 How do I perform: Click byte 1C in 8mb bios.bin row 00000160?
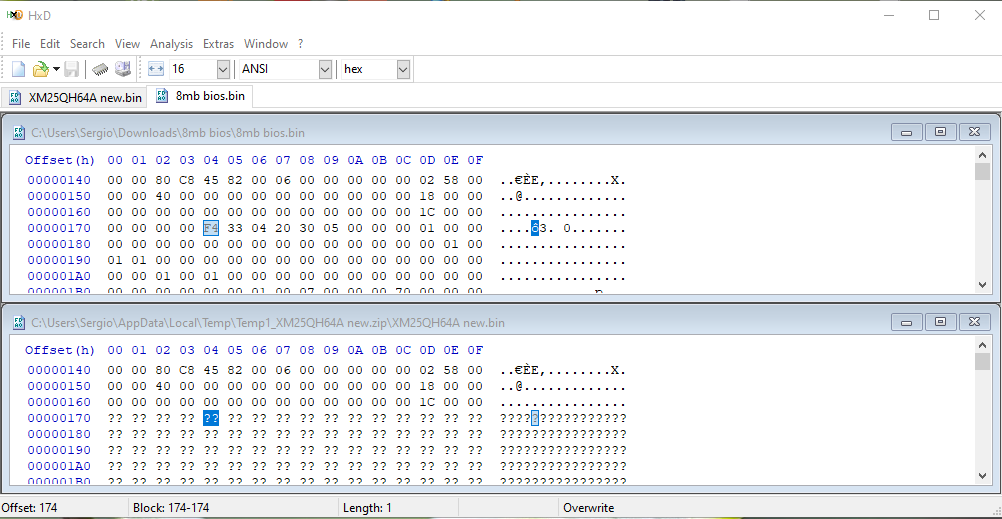tap(427, 212)
